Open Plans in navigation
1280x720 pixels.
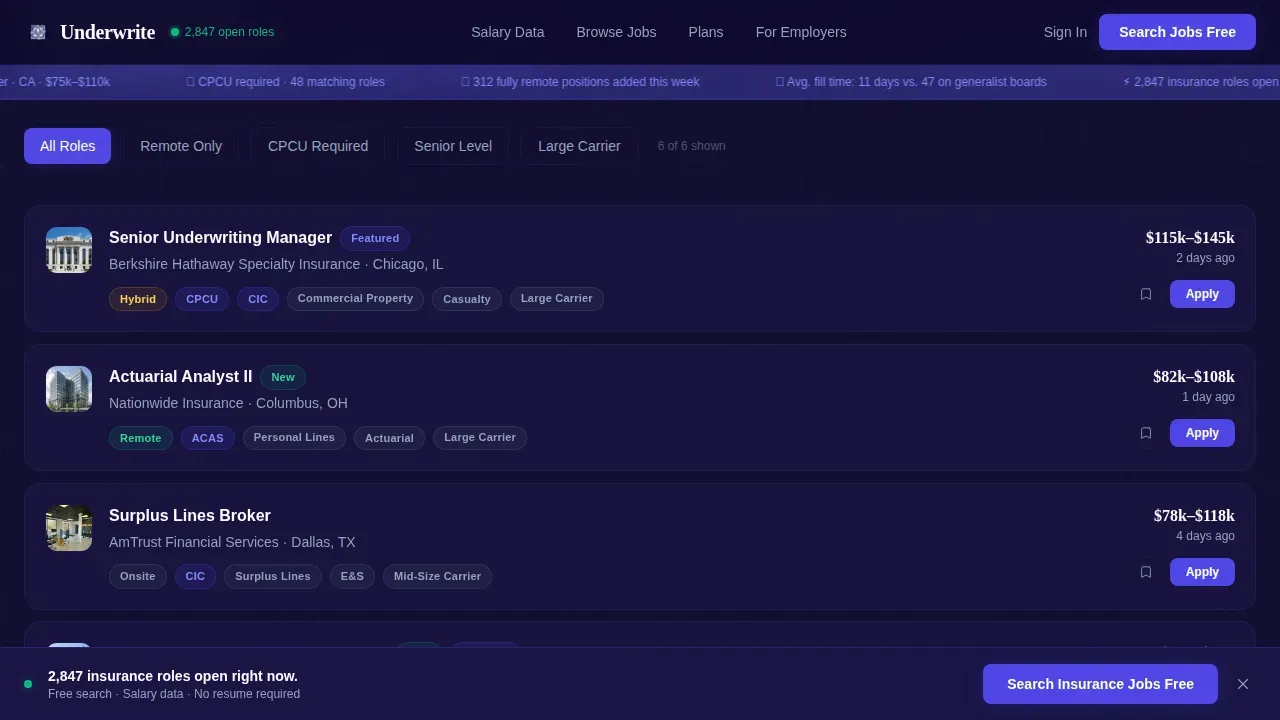point(706,32)
